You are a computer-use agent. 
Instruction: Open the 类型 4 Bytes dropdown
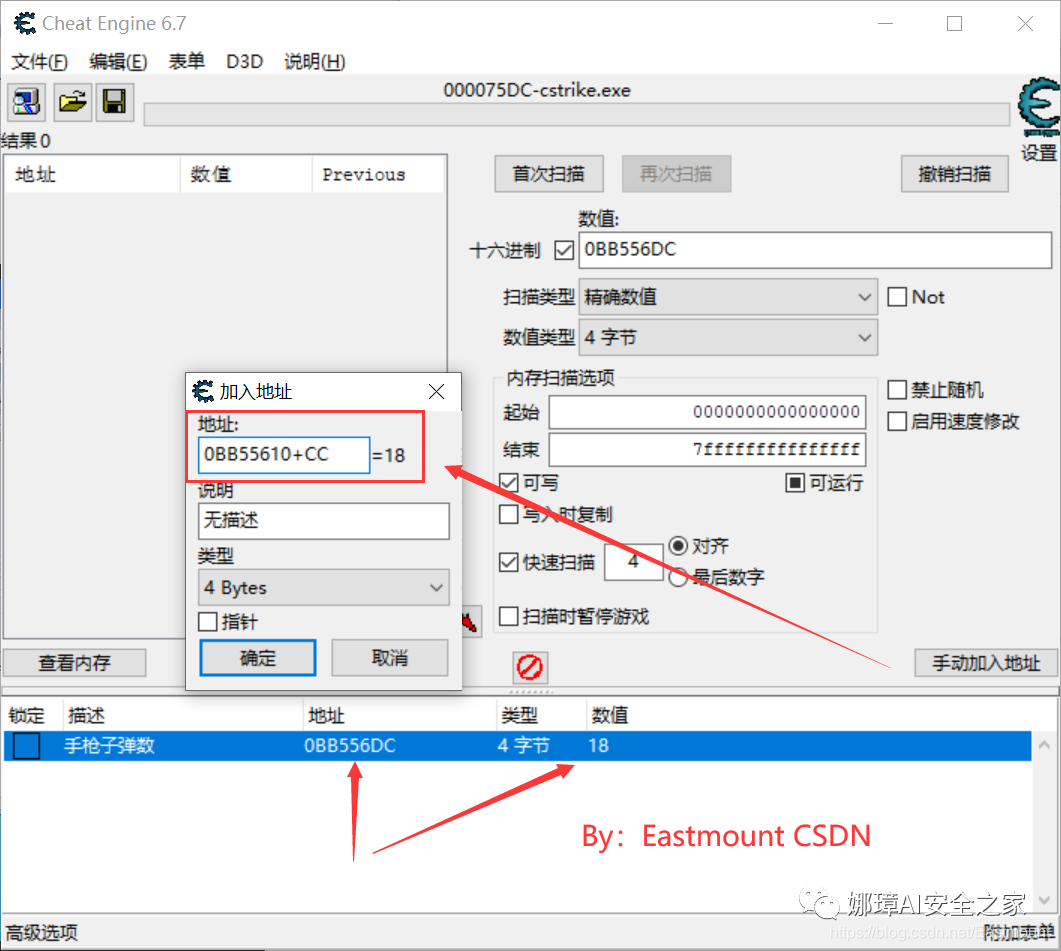click(x=323, y=588)
